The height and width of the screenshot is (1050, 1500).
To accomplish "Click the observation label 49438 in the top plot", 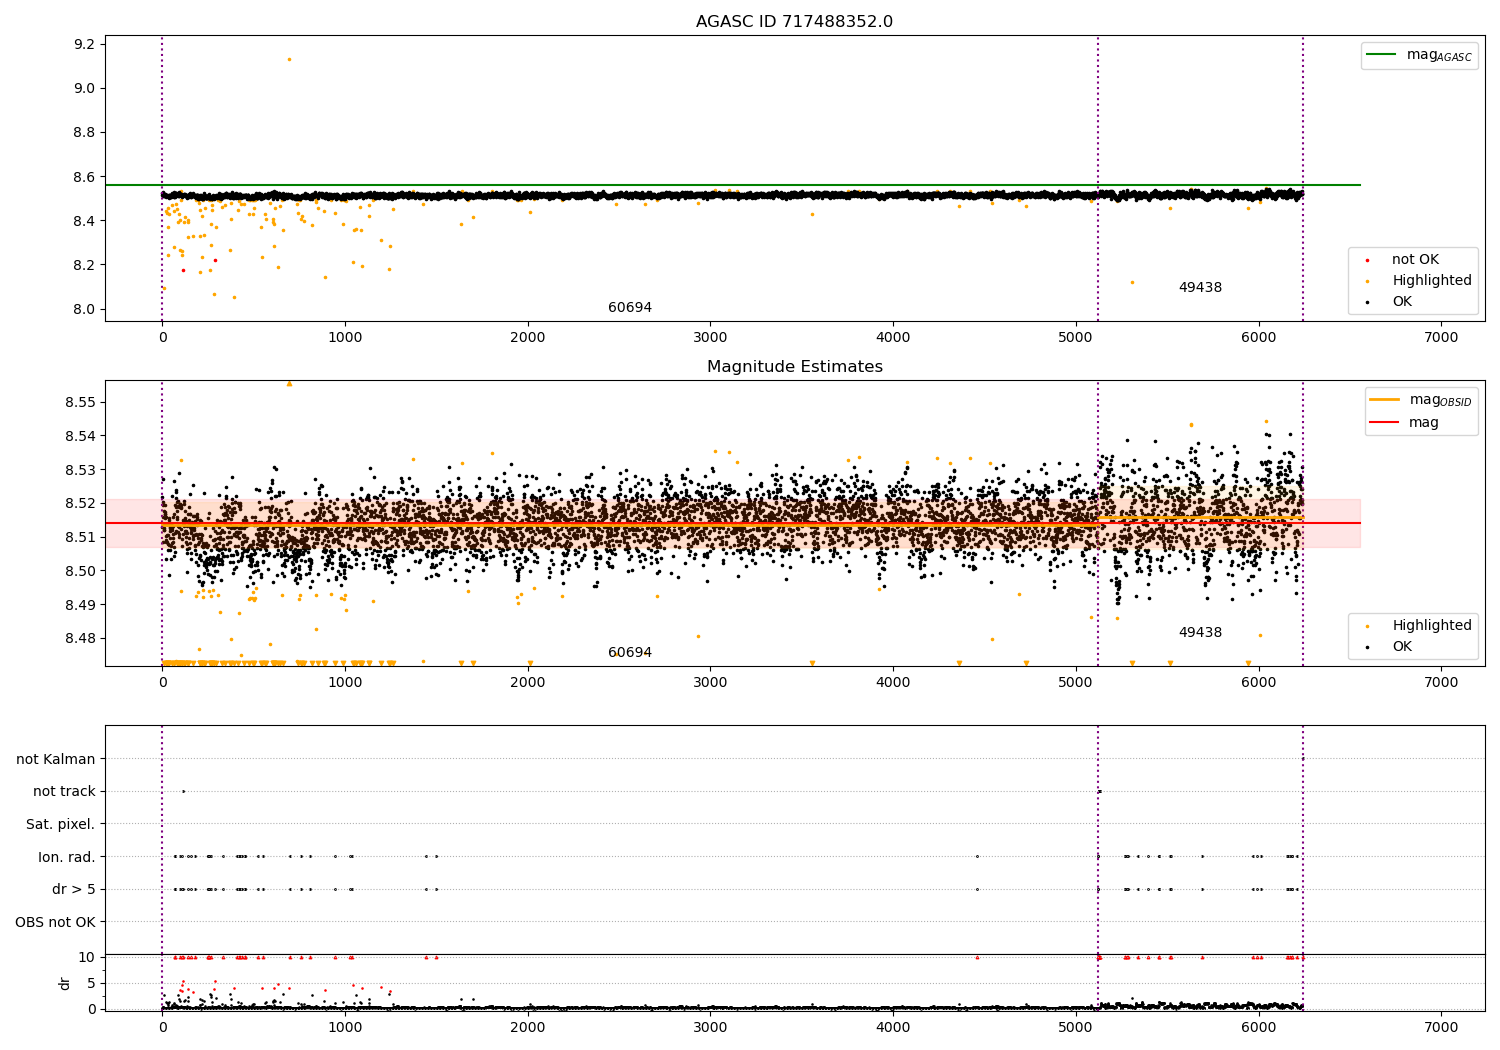I will click(1200, 288).
